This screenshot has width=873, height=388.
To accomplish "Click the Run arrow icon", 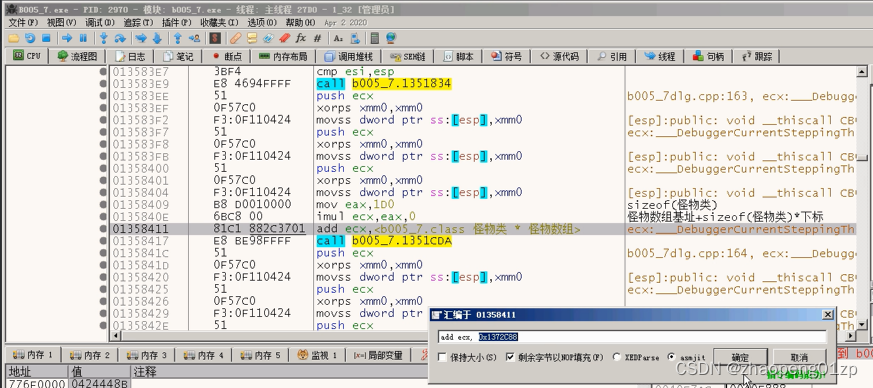I will (x=67, y=38).
